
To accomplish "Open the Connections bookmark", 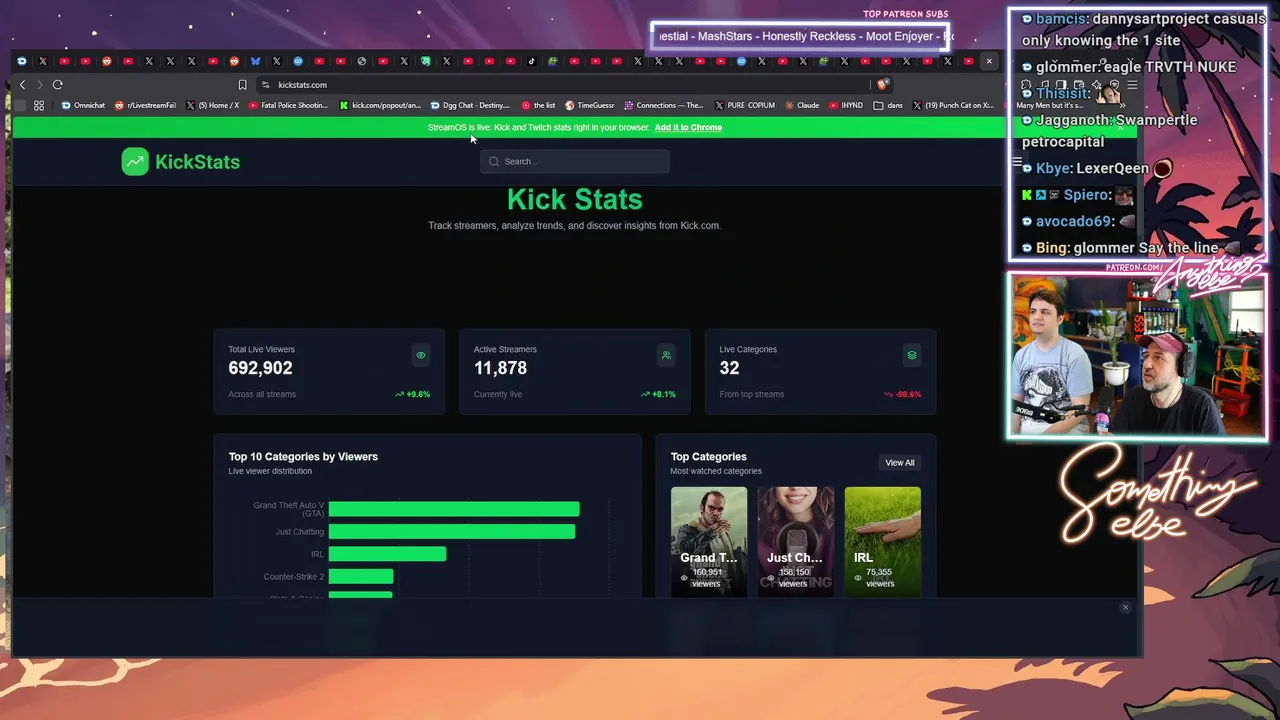I will coord(664,105).
